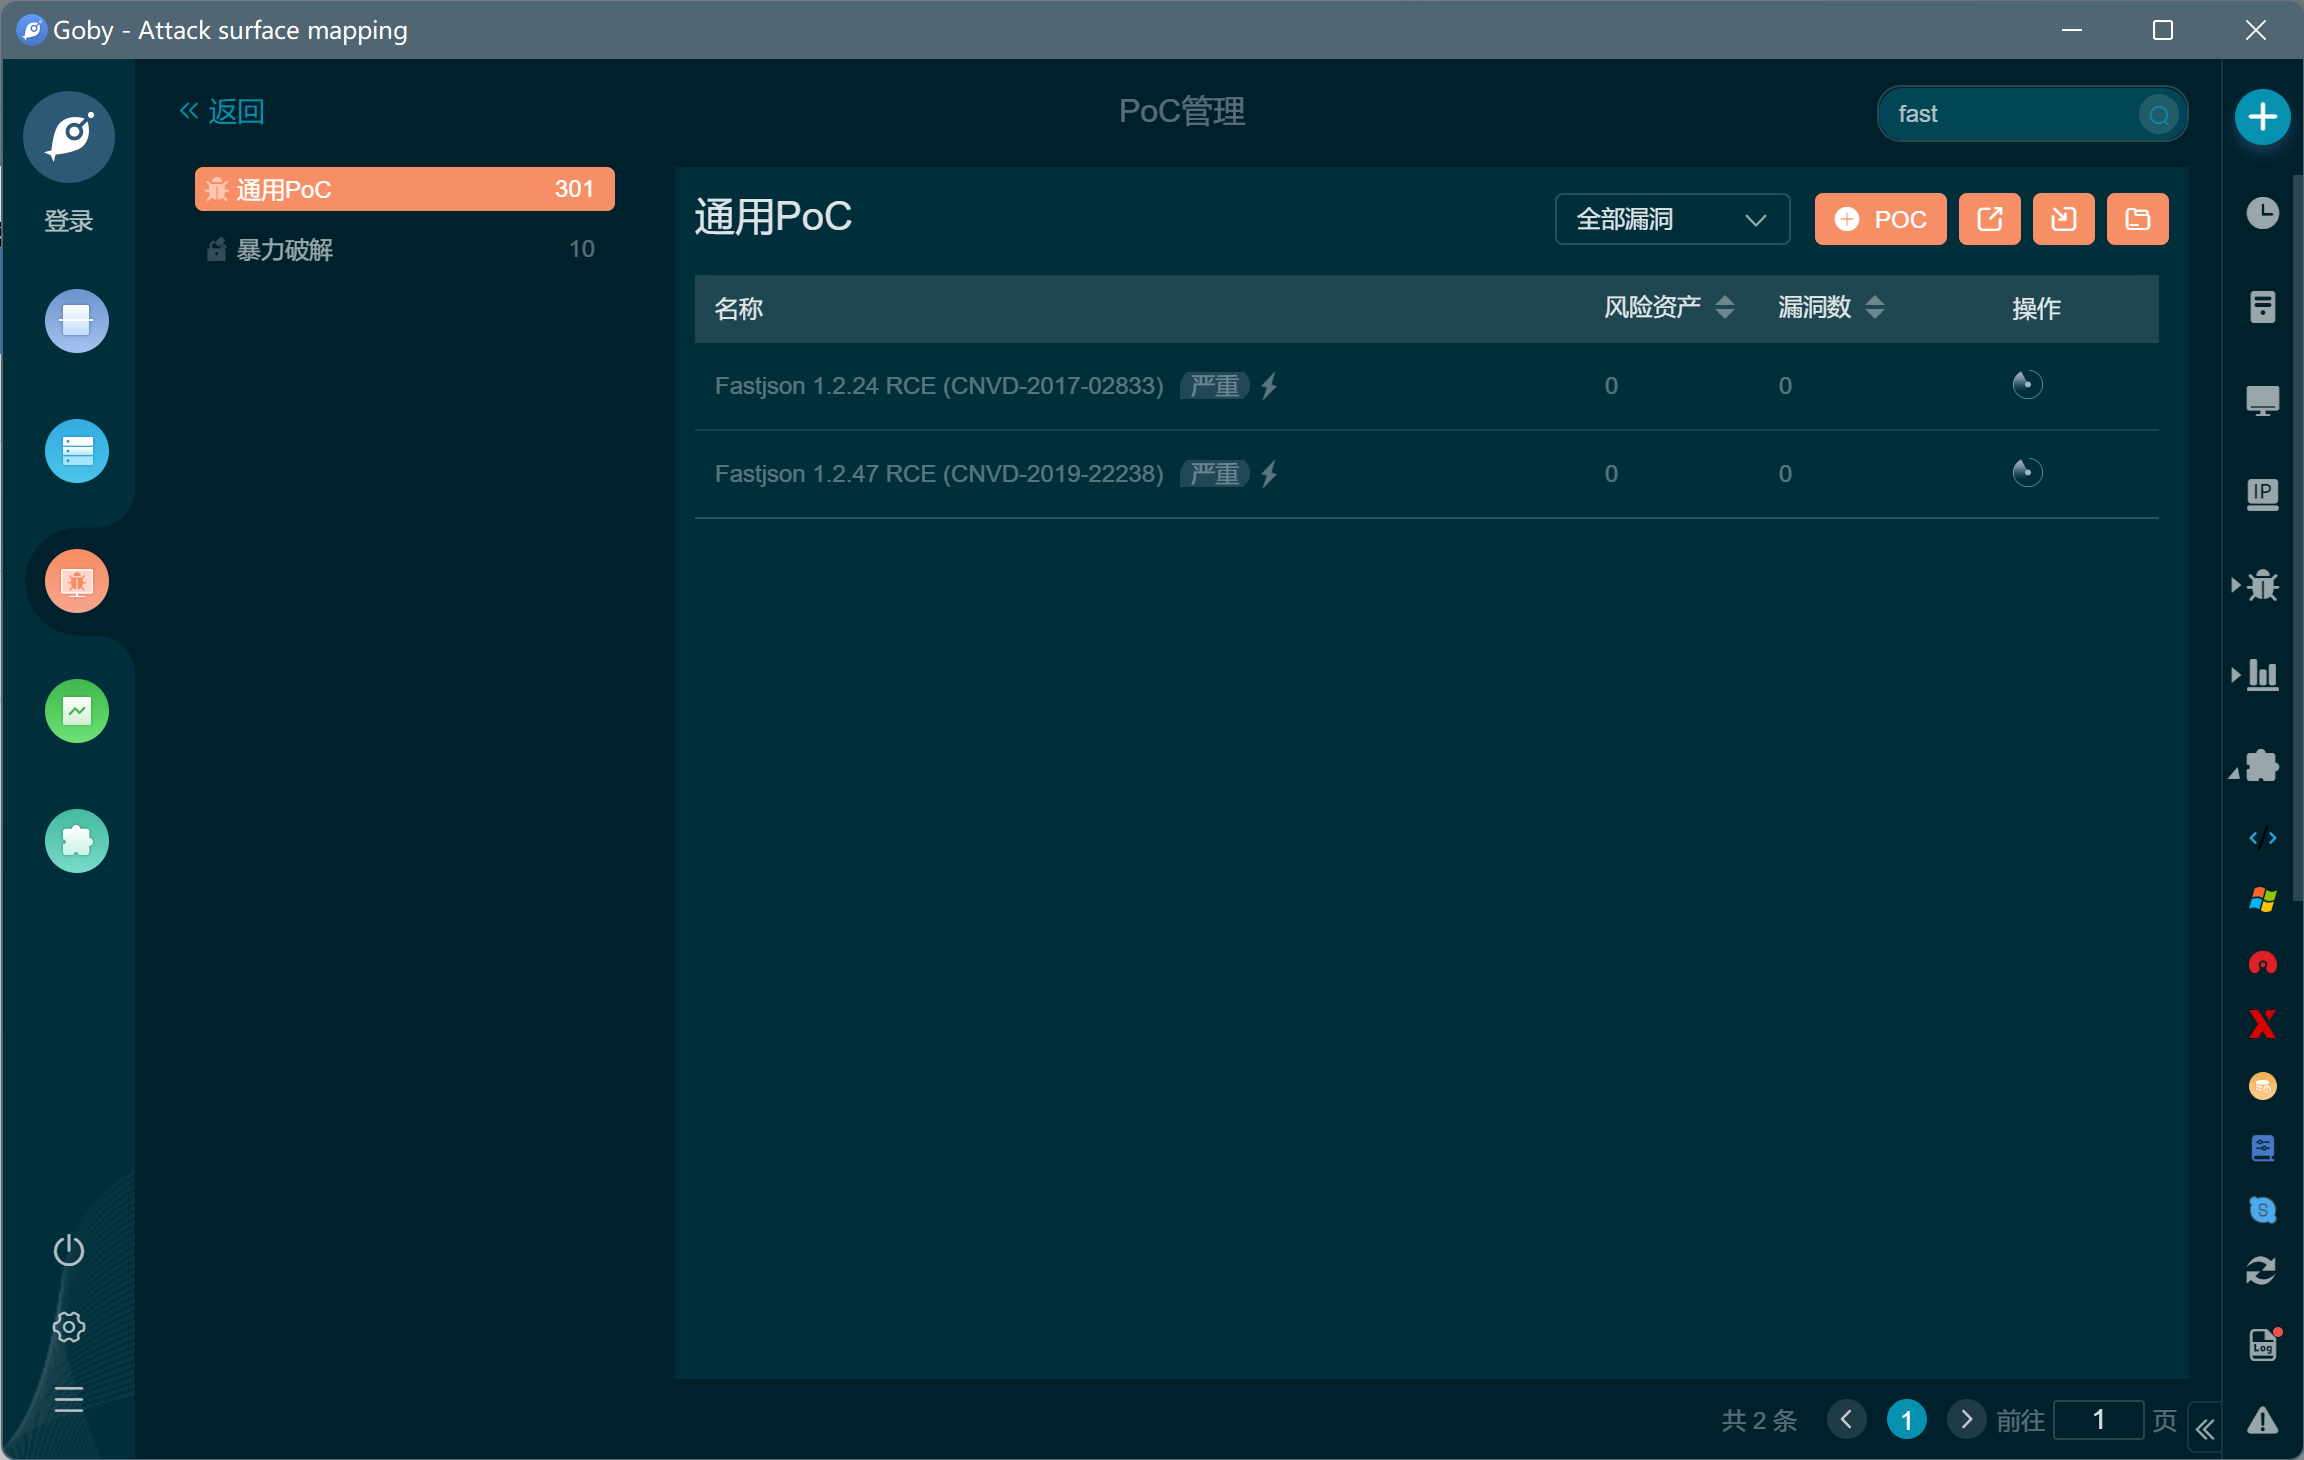Viewport: 2304px width, 1460px height.
Task: Click the 返回 back link
Action: point(222,111)
